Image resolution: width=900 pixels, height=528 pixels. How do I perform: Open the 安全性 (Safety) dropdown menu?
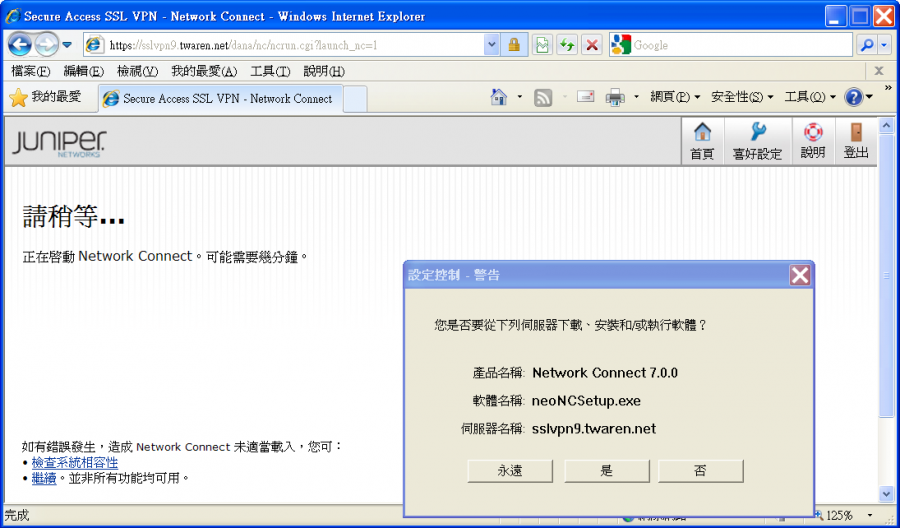(x=742, y=97)
